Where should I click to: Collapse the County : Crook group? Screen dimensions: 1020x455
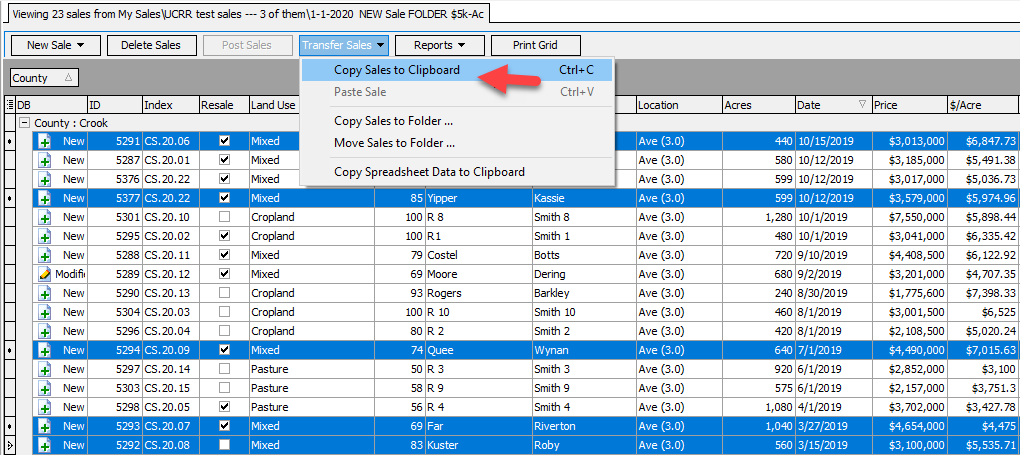(x=24, y=123)
